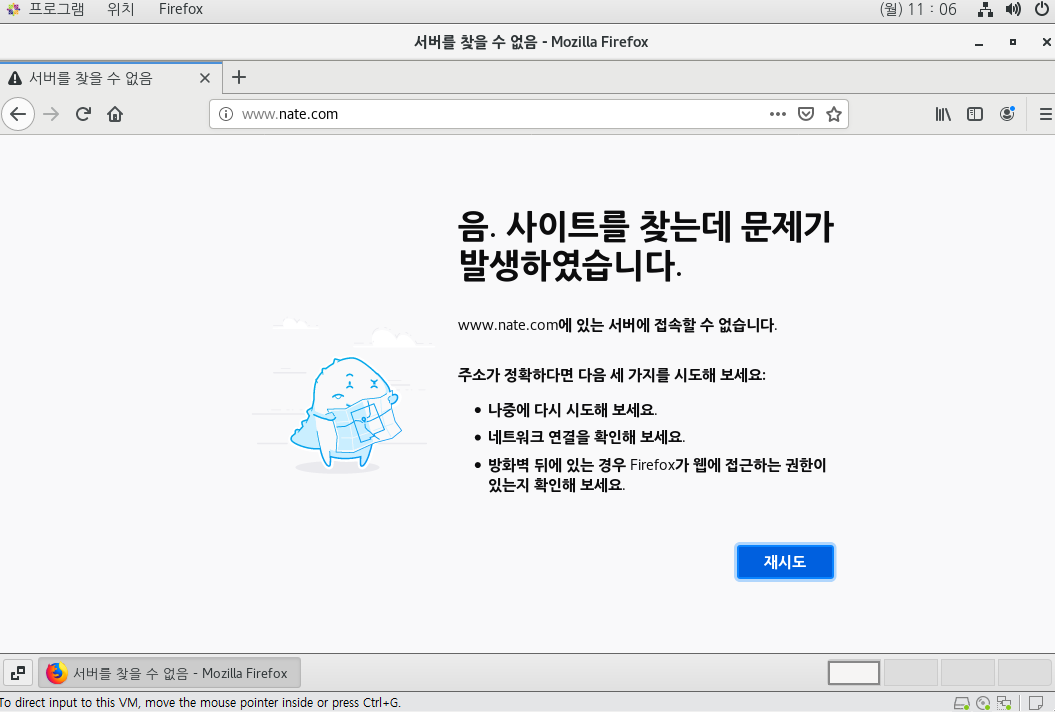Open the clock showing (월) 11:06
Viewport: 1055px width, 712px height.
point(918,9)
